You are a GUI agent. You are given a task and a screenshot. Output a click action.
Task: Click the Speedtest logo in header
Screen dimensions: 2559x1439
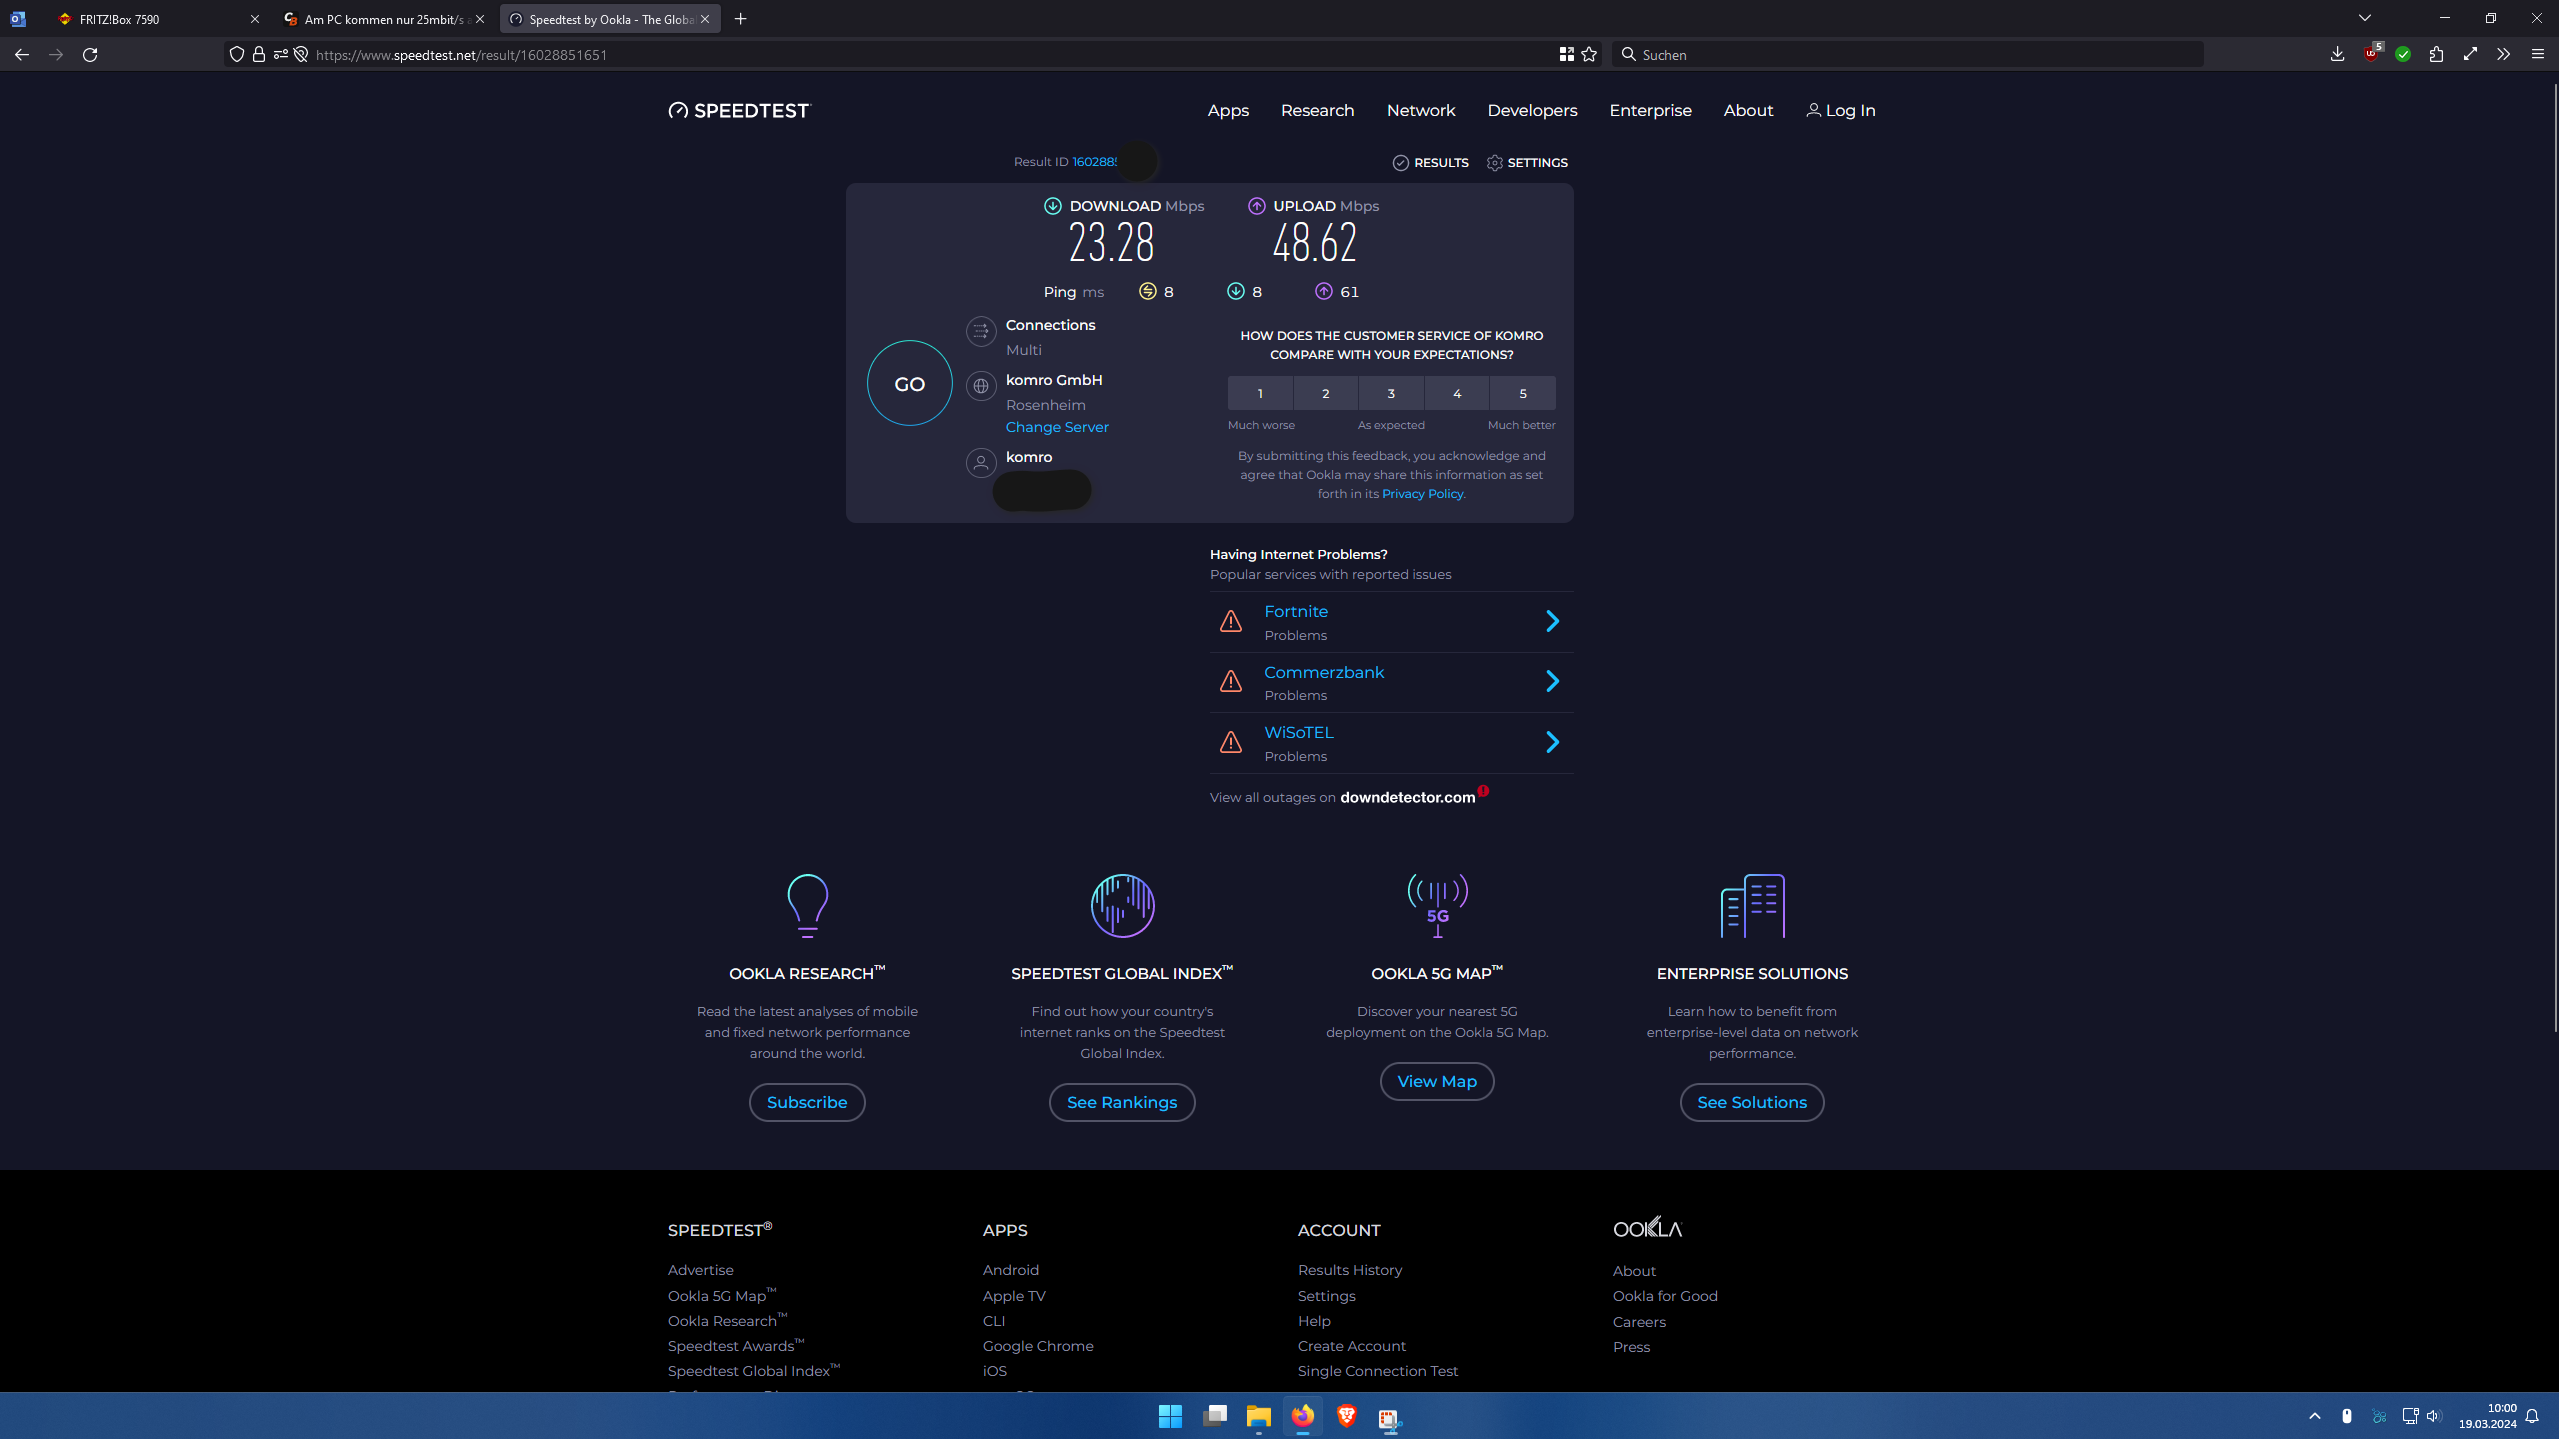pyautogui.click(x=739, y=110)
